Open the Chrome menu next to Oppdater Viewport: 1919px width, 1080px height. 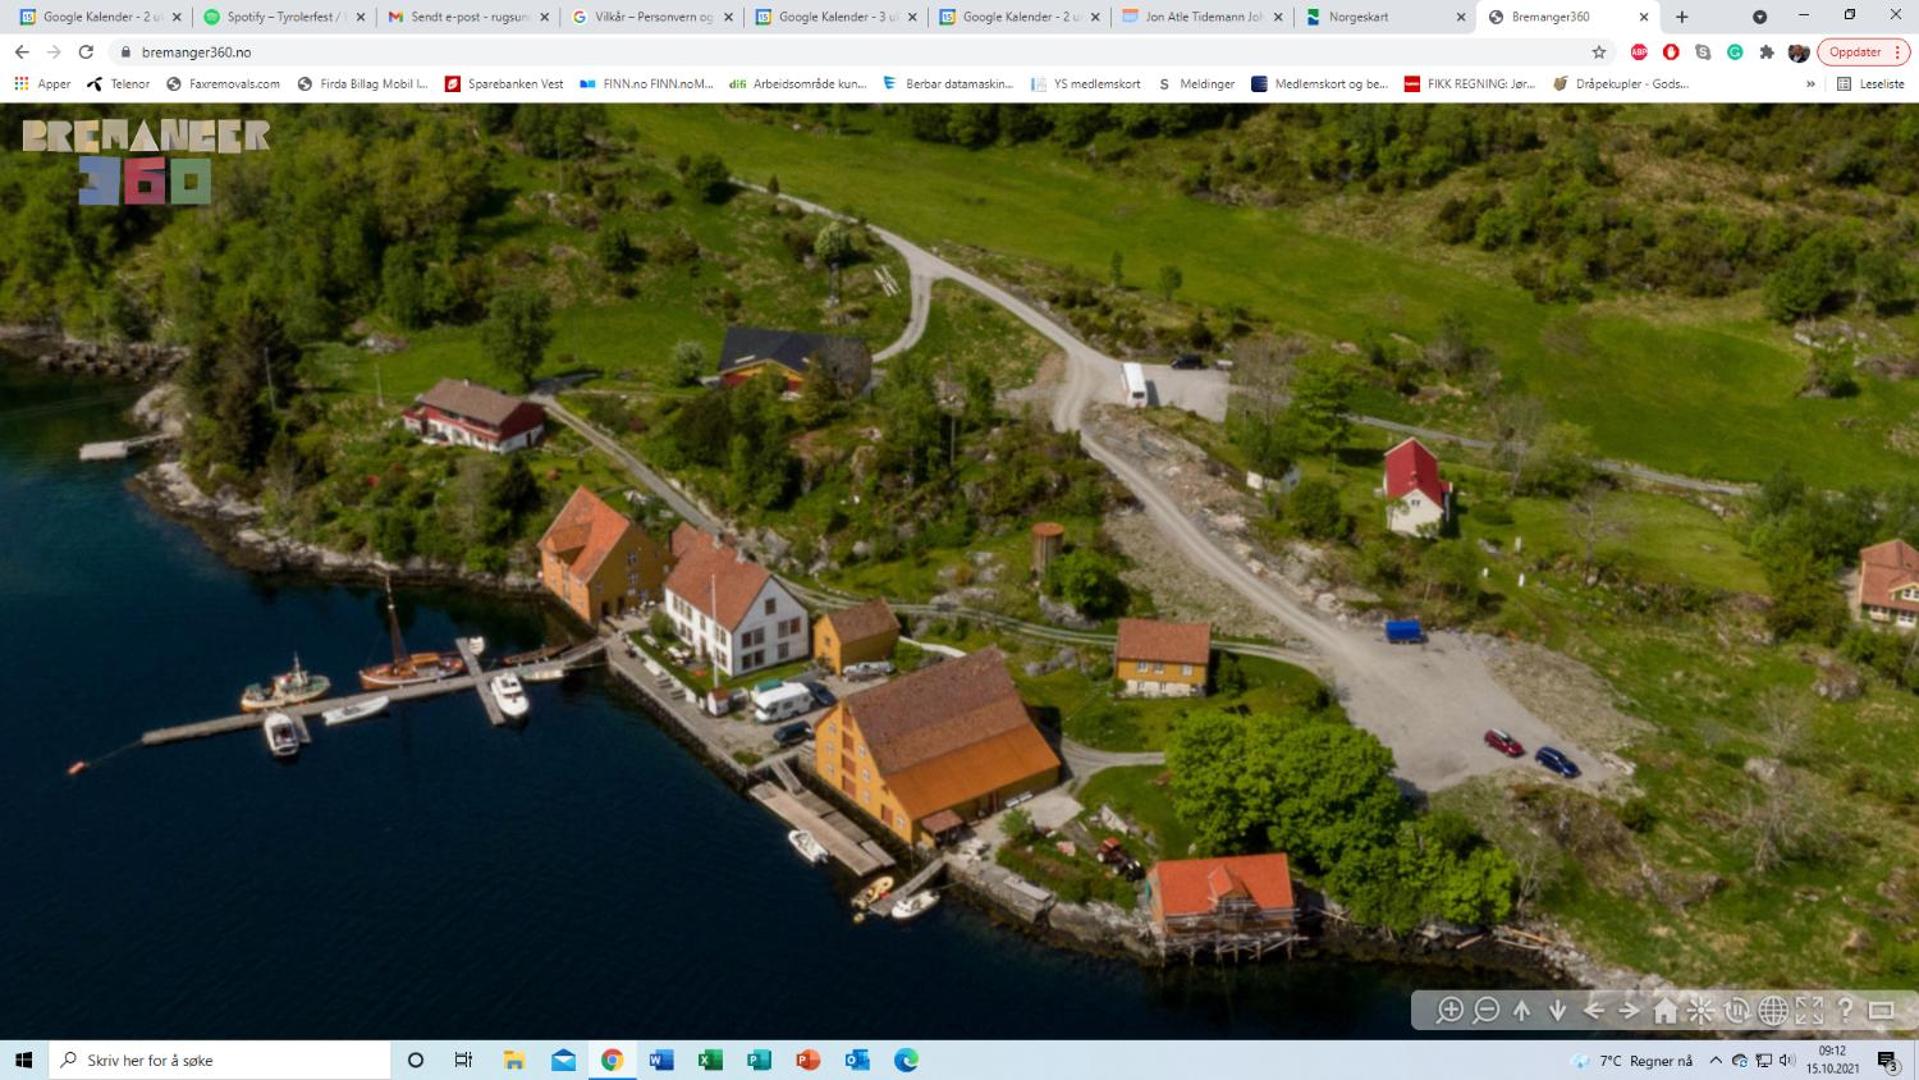pos(1897,52)
